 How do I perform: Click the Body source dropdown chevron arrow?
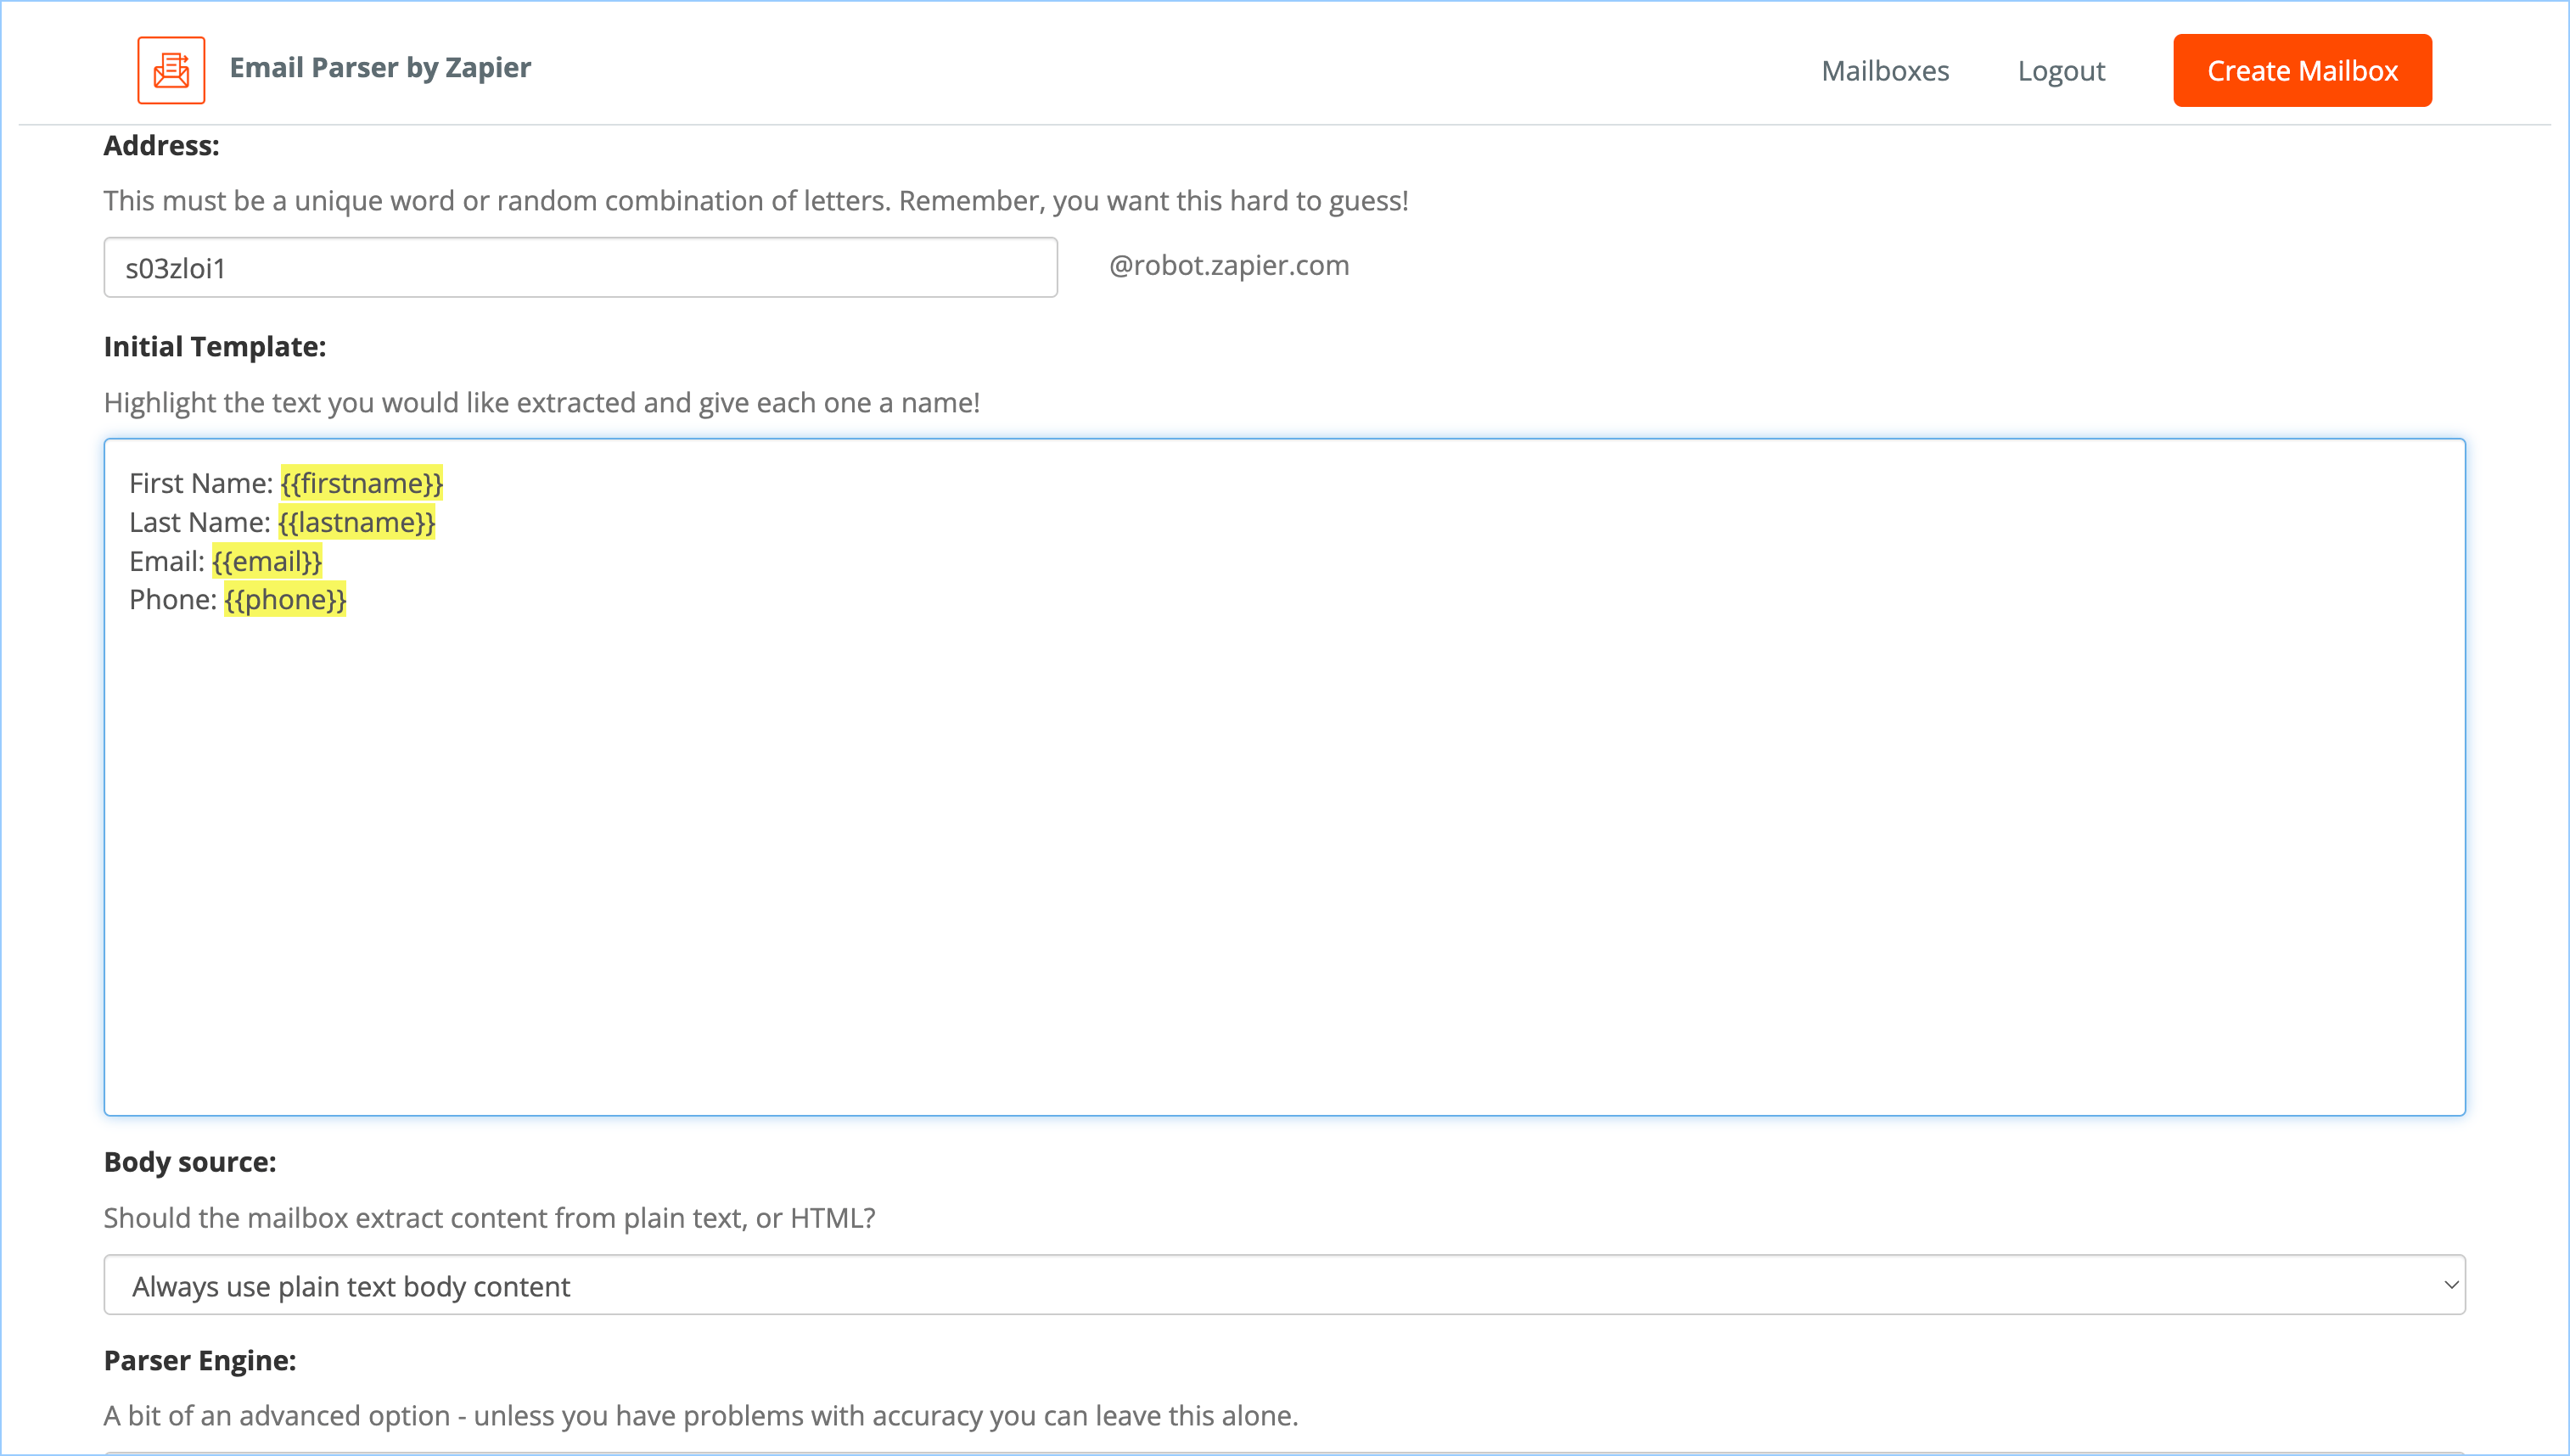pos(2450,1285)
